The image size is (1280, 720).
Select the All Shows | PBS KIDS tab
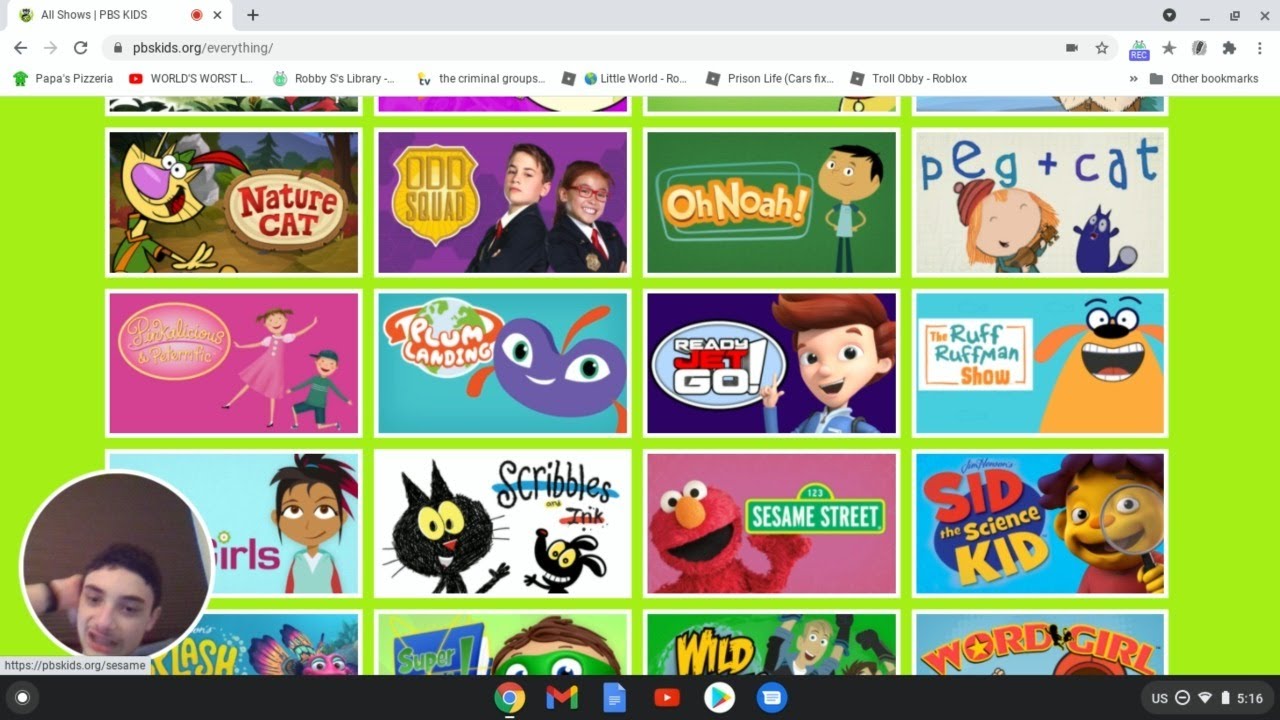point(119,15)
